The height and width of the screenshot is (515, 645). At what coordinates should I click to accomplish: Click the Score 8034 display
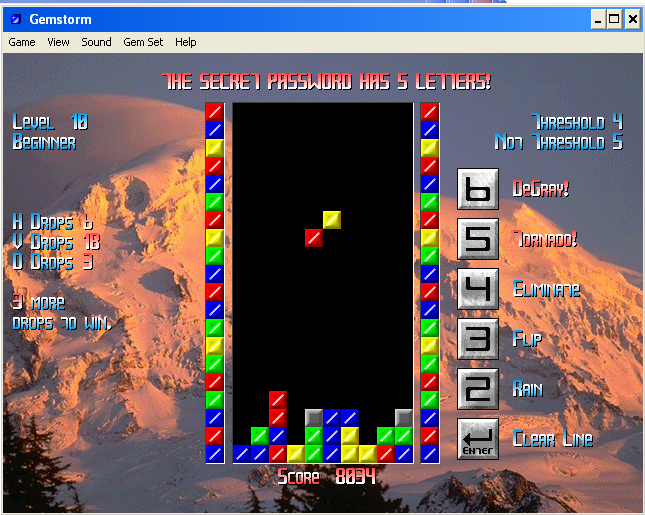(326, 476)
